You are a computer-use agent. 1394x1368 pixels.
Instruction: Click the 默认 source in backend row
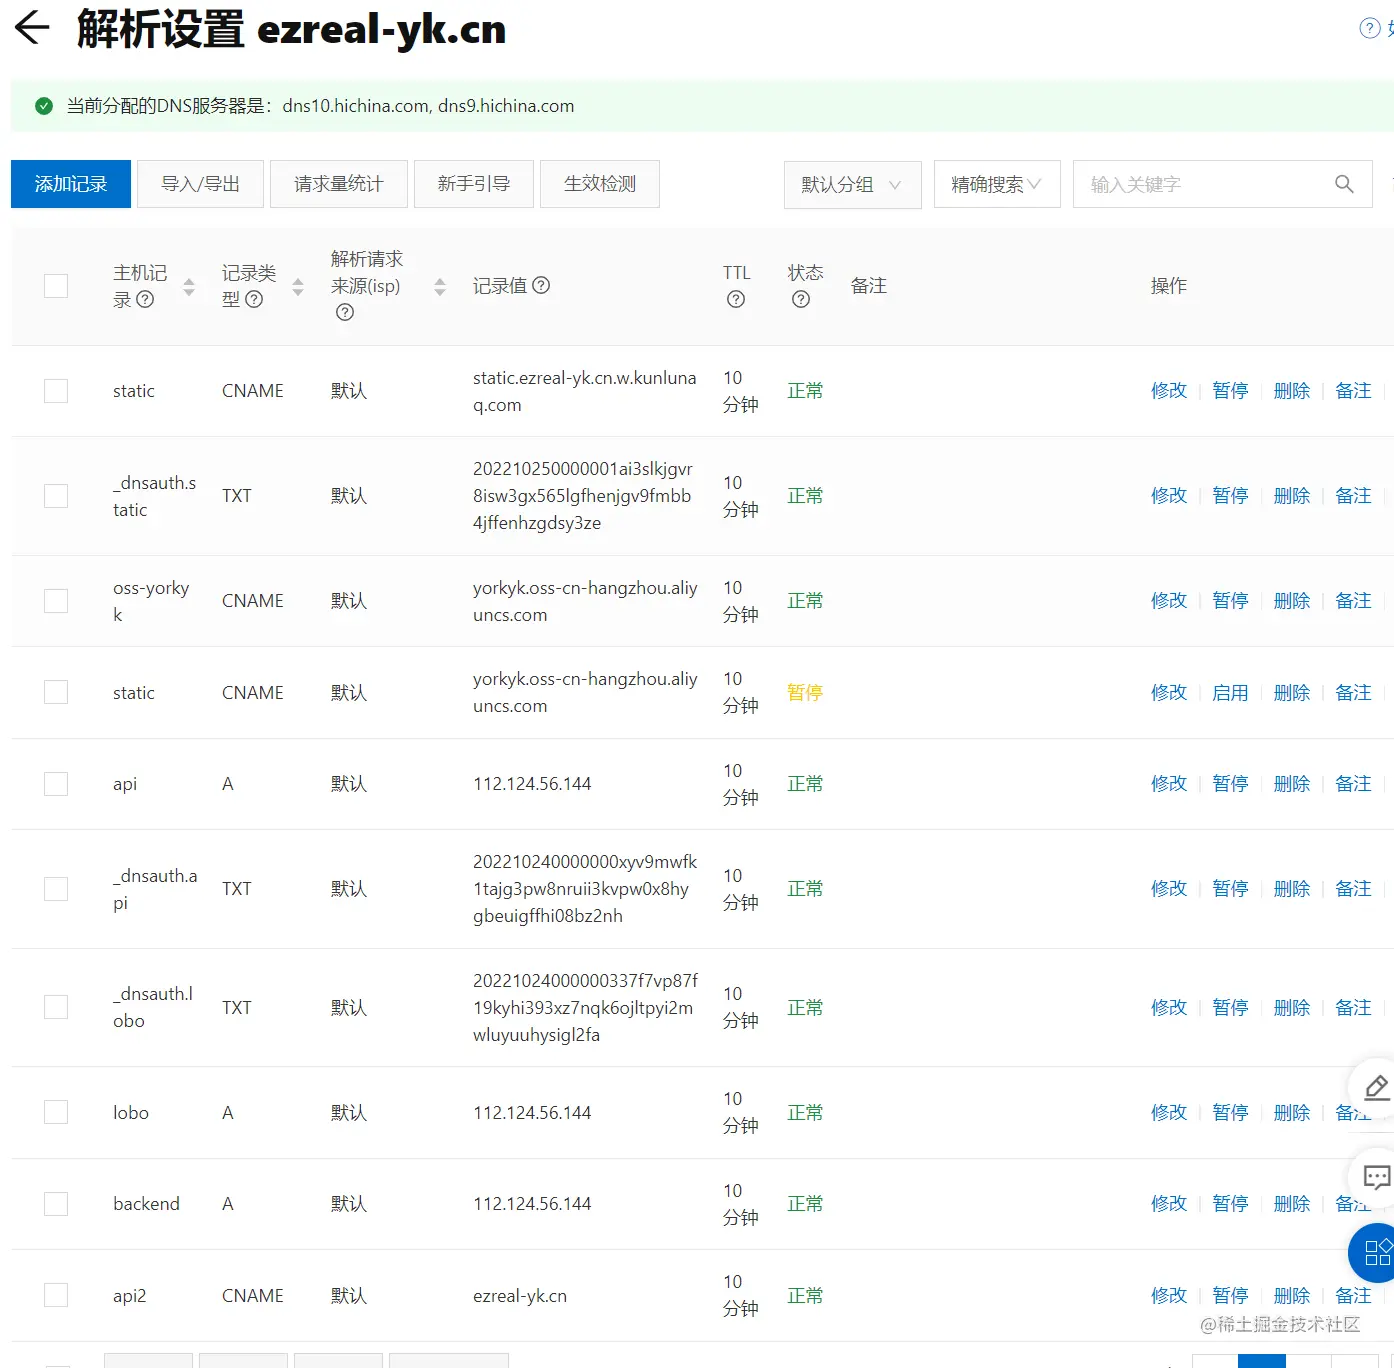point(349,1204)
